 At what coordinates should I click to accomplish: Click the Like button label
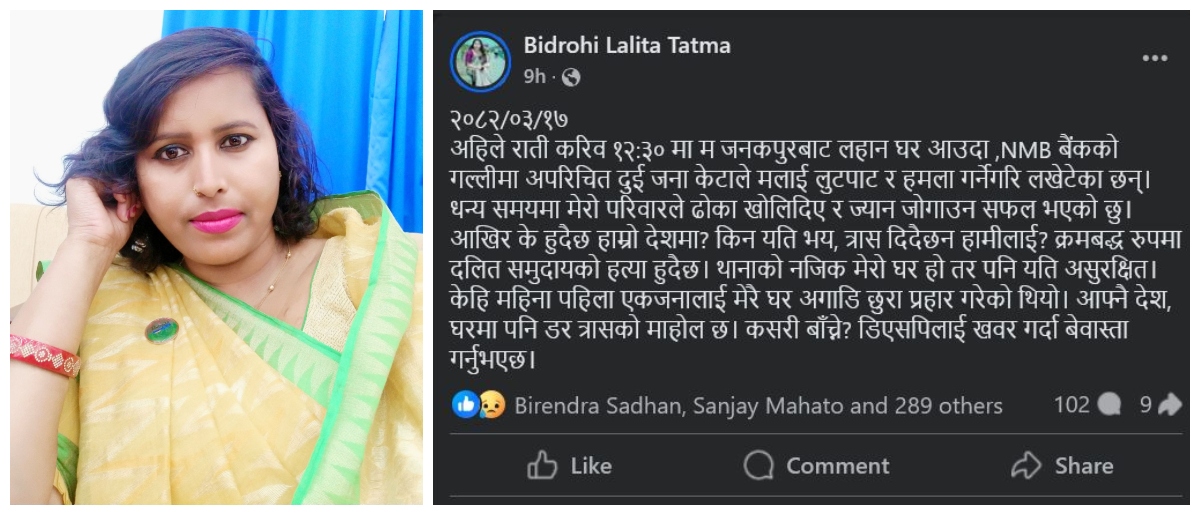[x=591, y=466]
